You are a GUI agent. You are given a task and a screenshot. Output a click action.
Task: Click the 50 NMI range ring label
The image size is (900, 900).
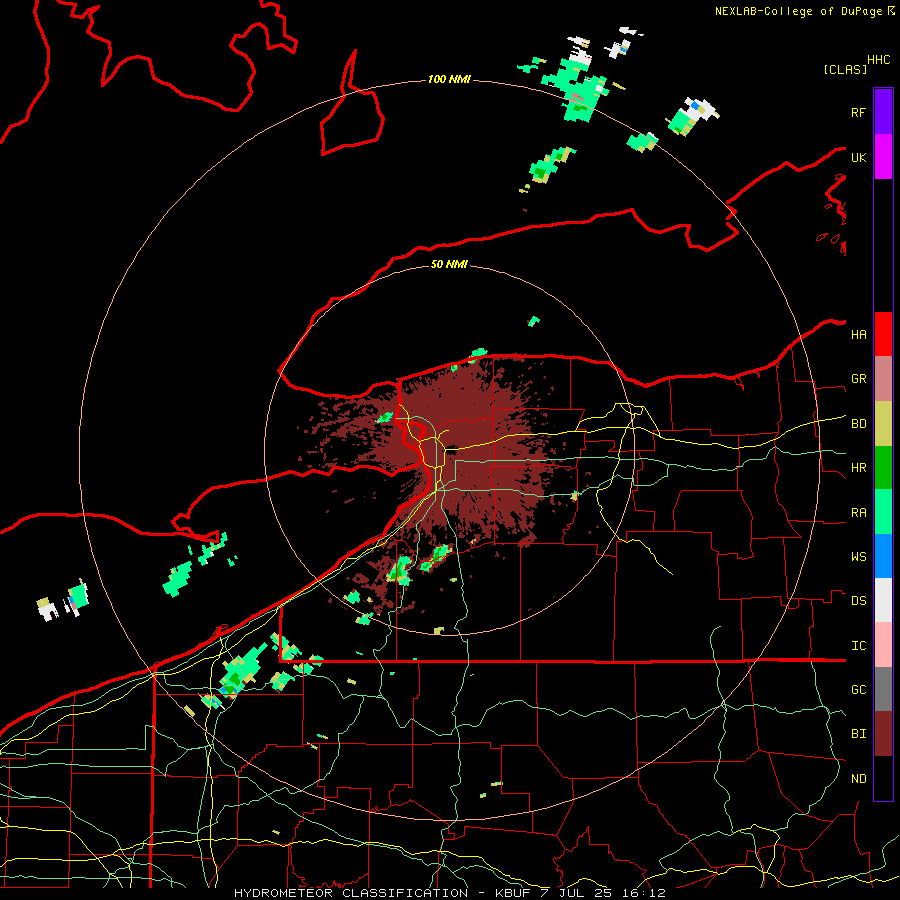[x=449, y=264]
